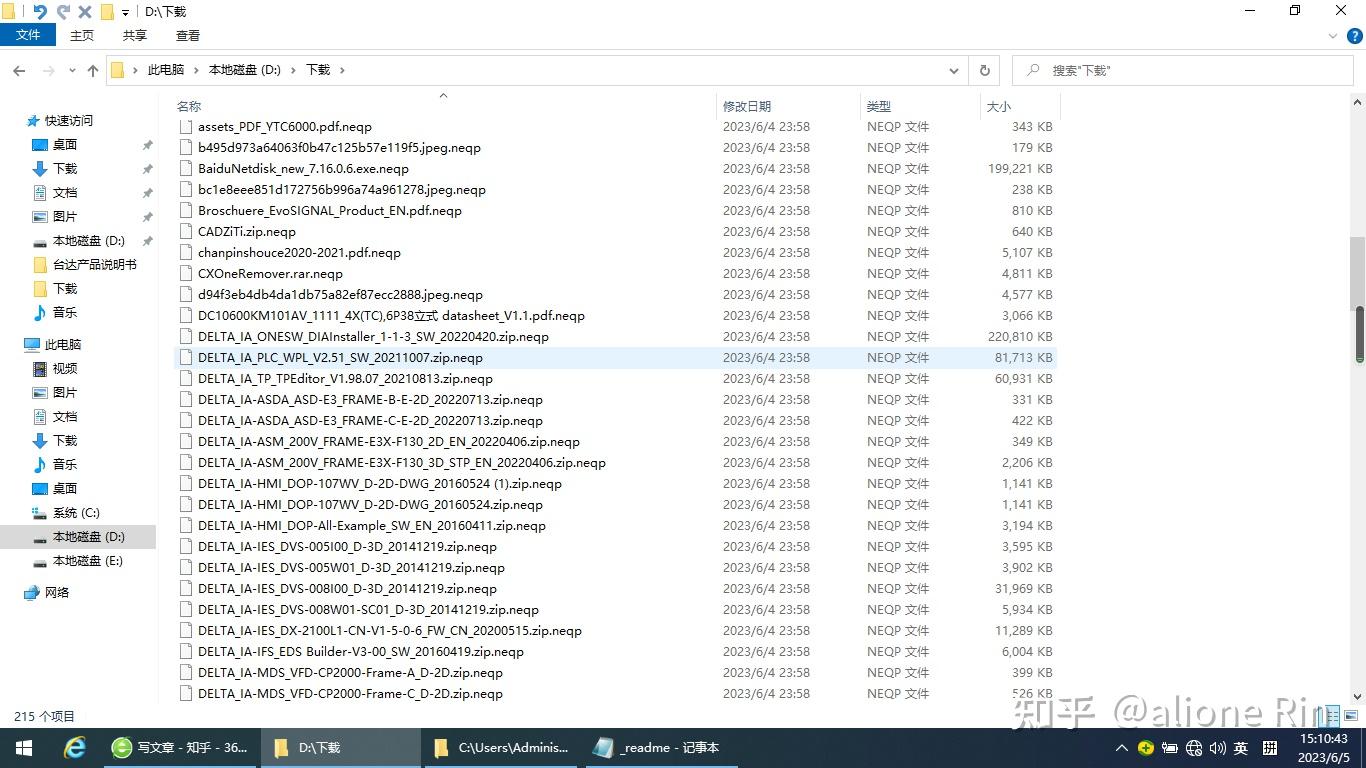Switch to the _readme - 记事本 Notepad window
The height and width of the screenshot is (768, 1366).
660,748
